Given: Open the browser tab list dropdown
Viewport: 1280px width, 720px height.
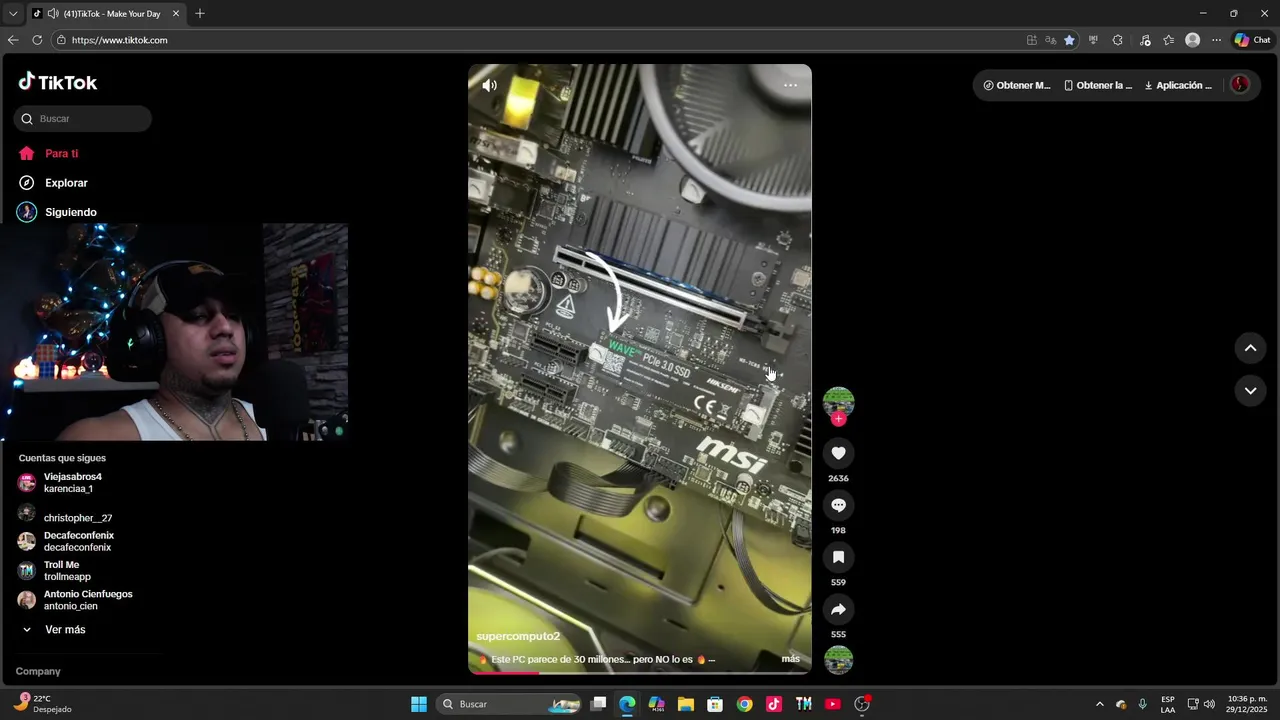Looking at the screenshot, I should pos(13,14).
